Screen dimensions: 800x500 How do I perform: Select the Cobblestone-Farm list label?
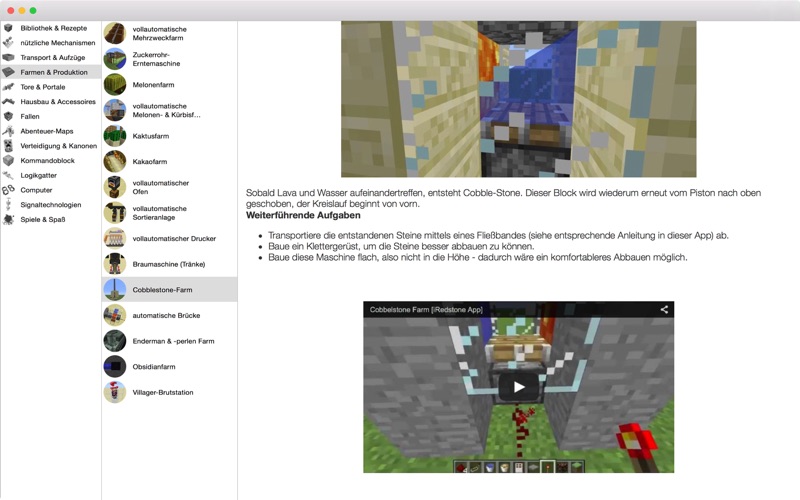[x=162, y=290]
